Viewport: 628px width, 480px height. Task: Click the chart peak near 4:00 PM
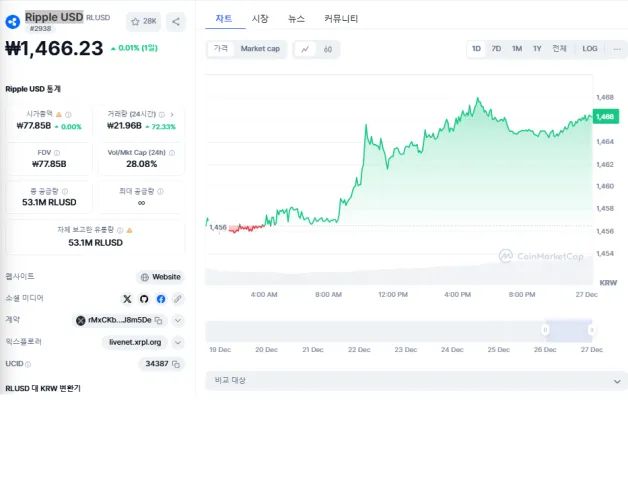(x=477, y=98)
